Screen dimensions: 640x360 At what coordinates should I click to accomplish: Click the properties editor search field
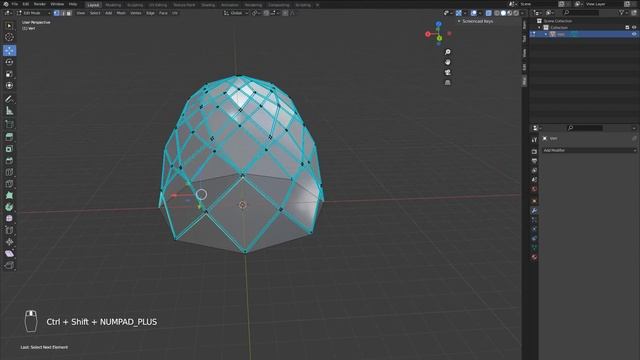point(584,128)
